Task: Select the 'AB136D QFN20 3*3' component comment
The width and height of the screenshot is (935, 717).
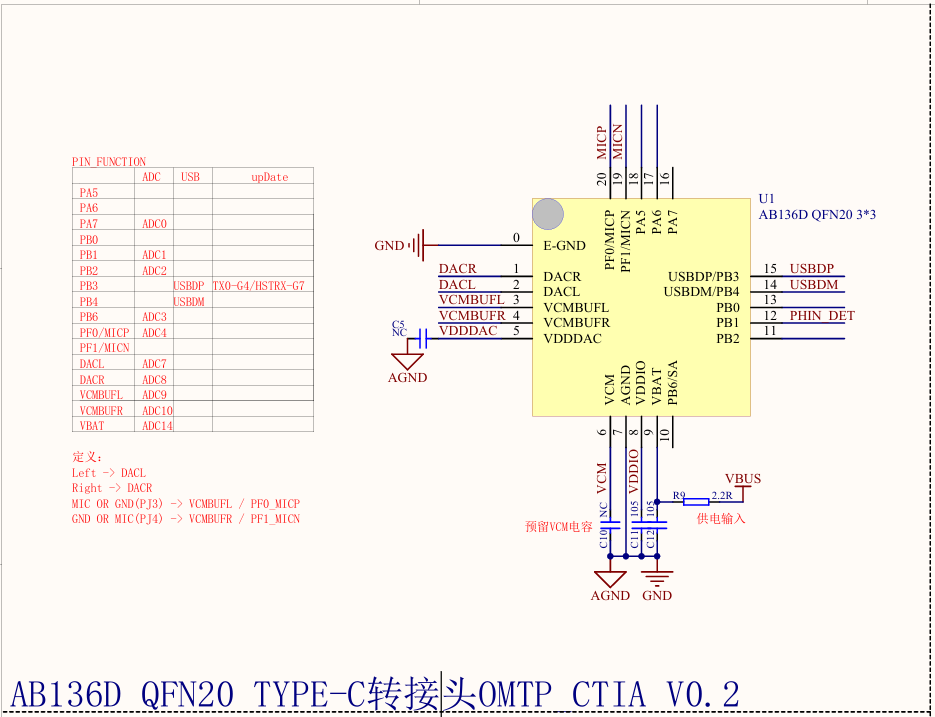Action: (x=817, y=215)
